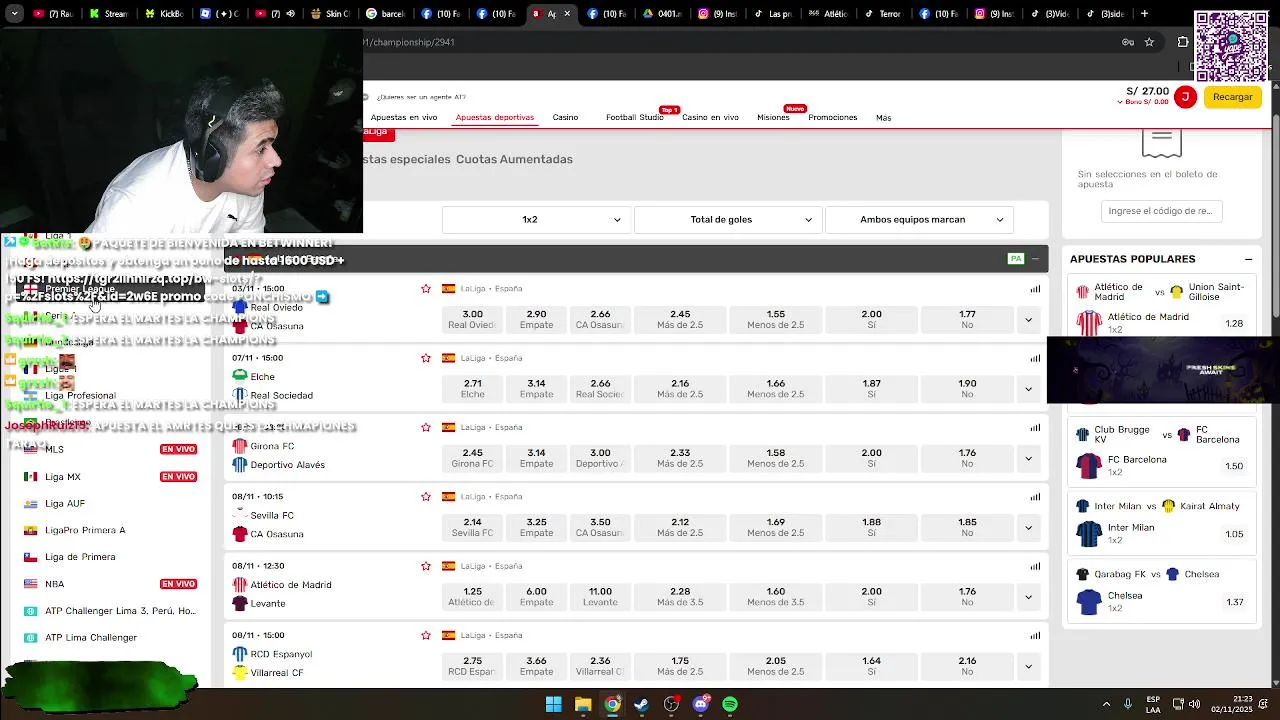Image resolution: width=1280 pixels, height=720 pixels.
Task: Favorite the Real Oviedo vs CA Osasuna match star
Action: pyautogui.click(x=426, y=288)
